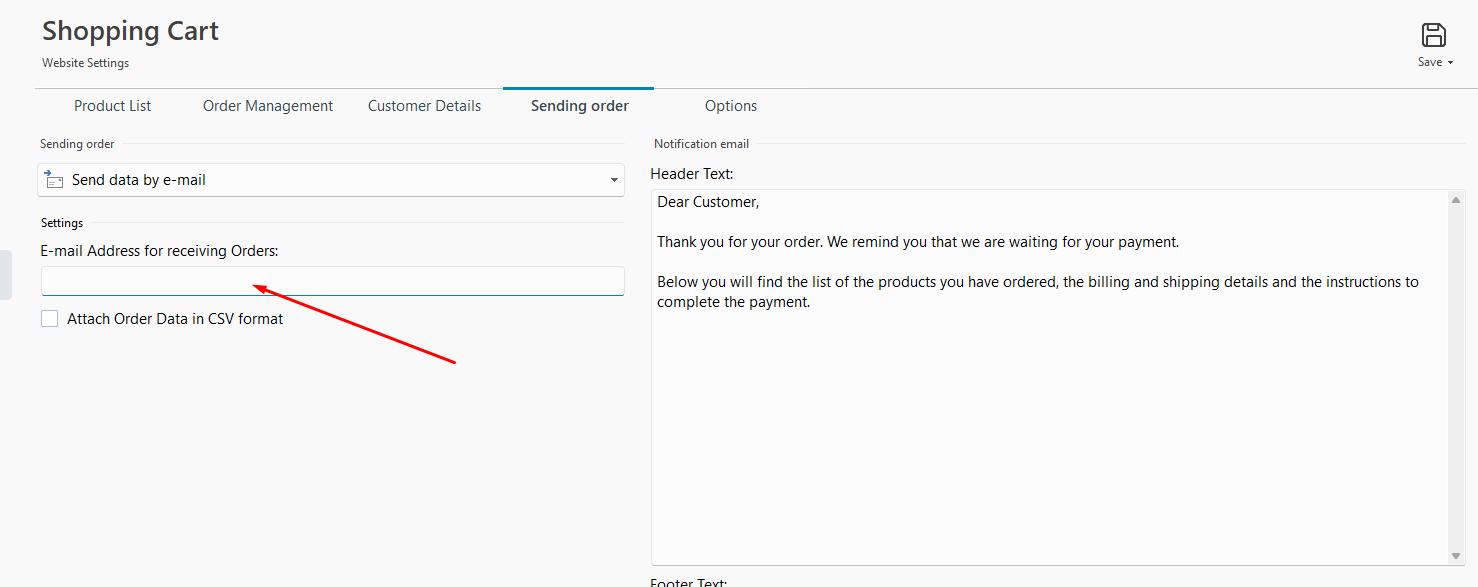Screen dimensions: 1478x587
Task: Click the Header Text scrollbar up arrow
Action: [1457, 201]
